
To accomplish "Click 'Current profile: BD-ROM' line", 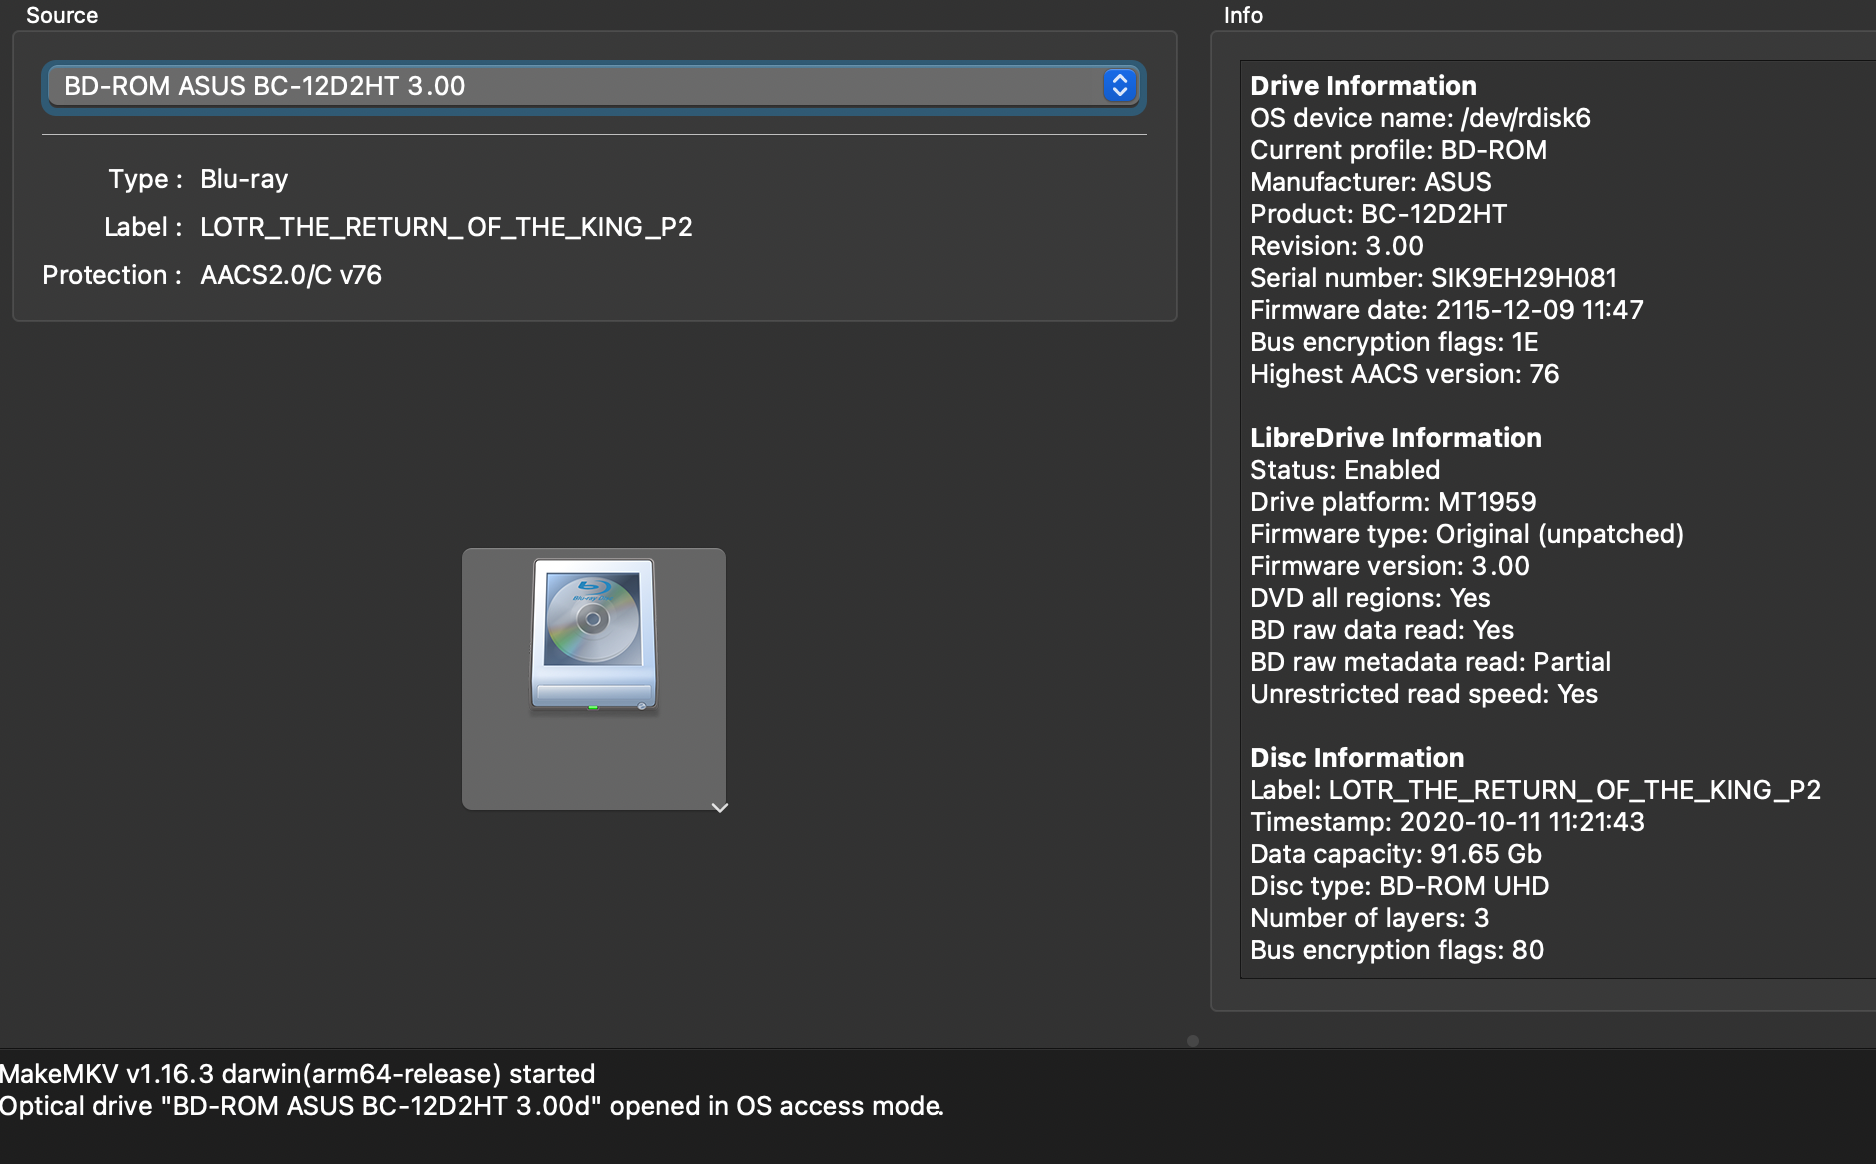I will point(1398,150).
